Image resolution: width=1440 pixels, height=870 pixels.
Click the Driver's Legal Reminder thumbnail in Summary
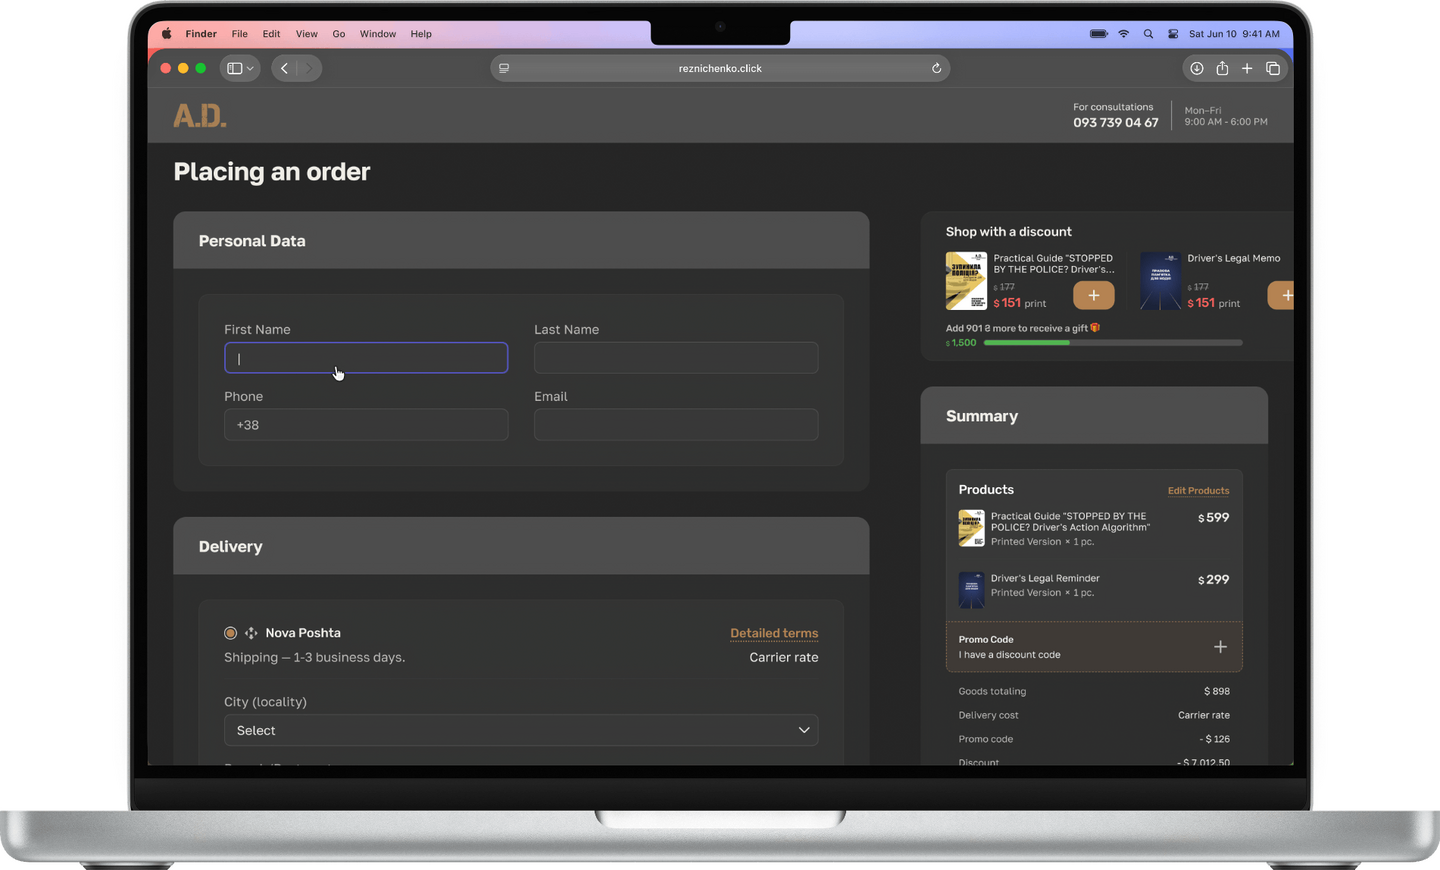point(971,590)
